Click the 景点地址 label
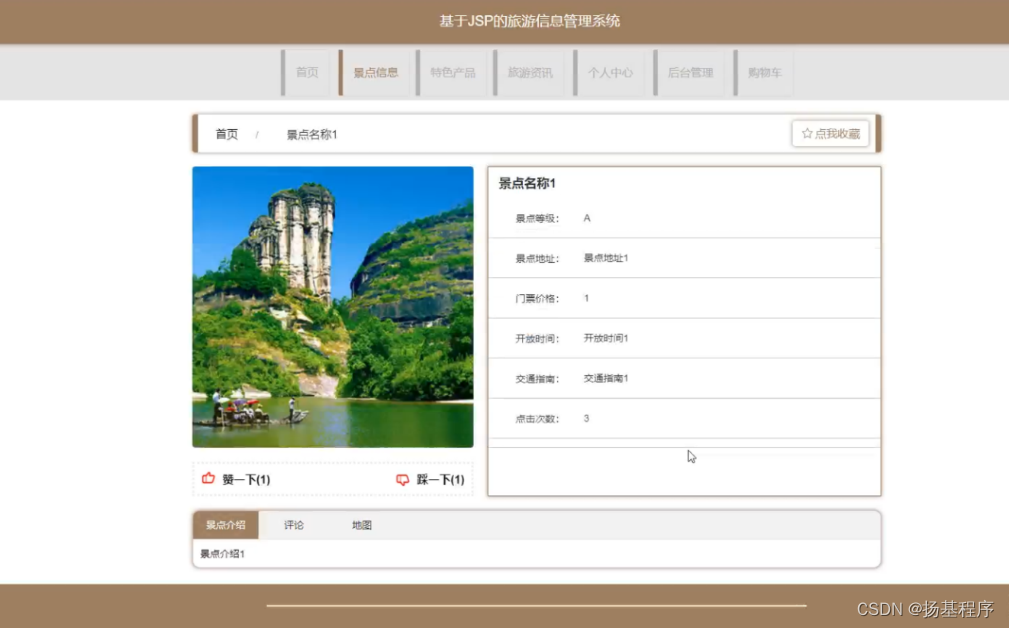 537,259
